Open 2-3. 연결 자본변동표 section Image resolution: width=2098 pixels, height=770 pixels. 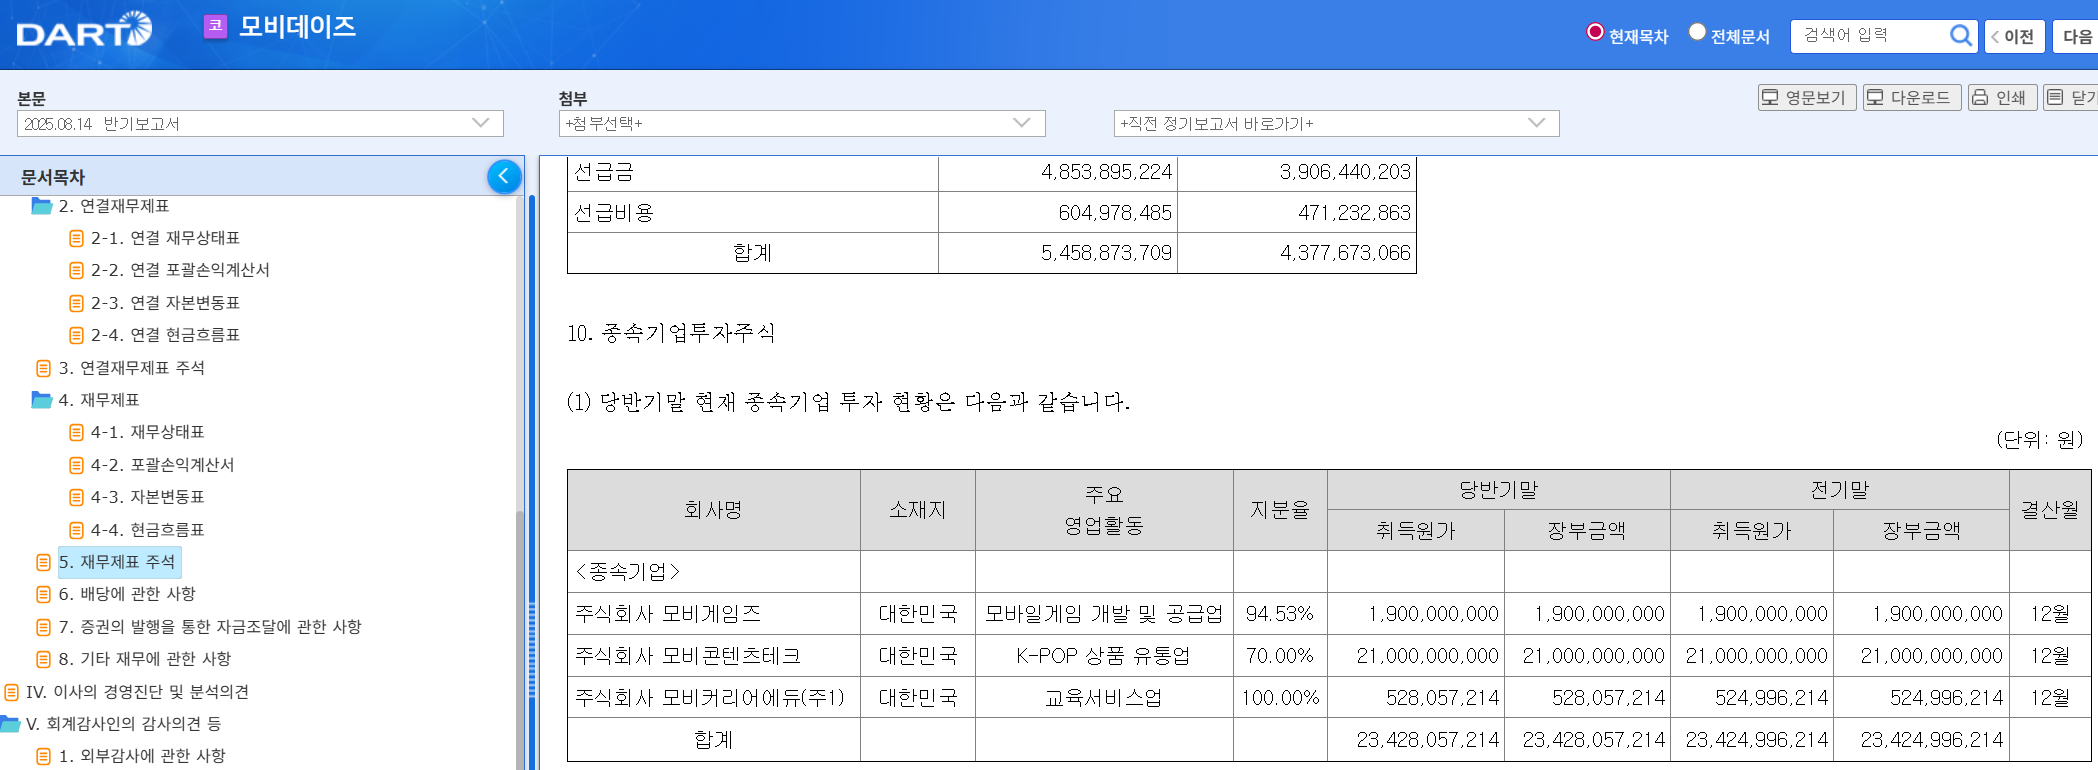coord(165,303)
